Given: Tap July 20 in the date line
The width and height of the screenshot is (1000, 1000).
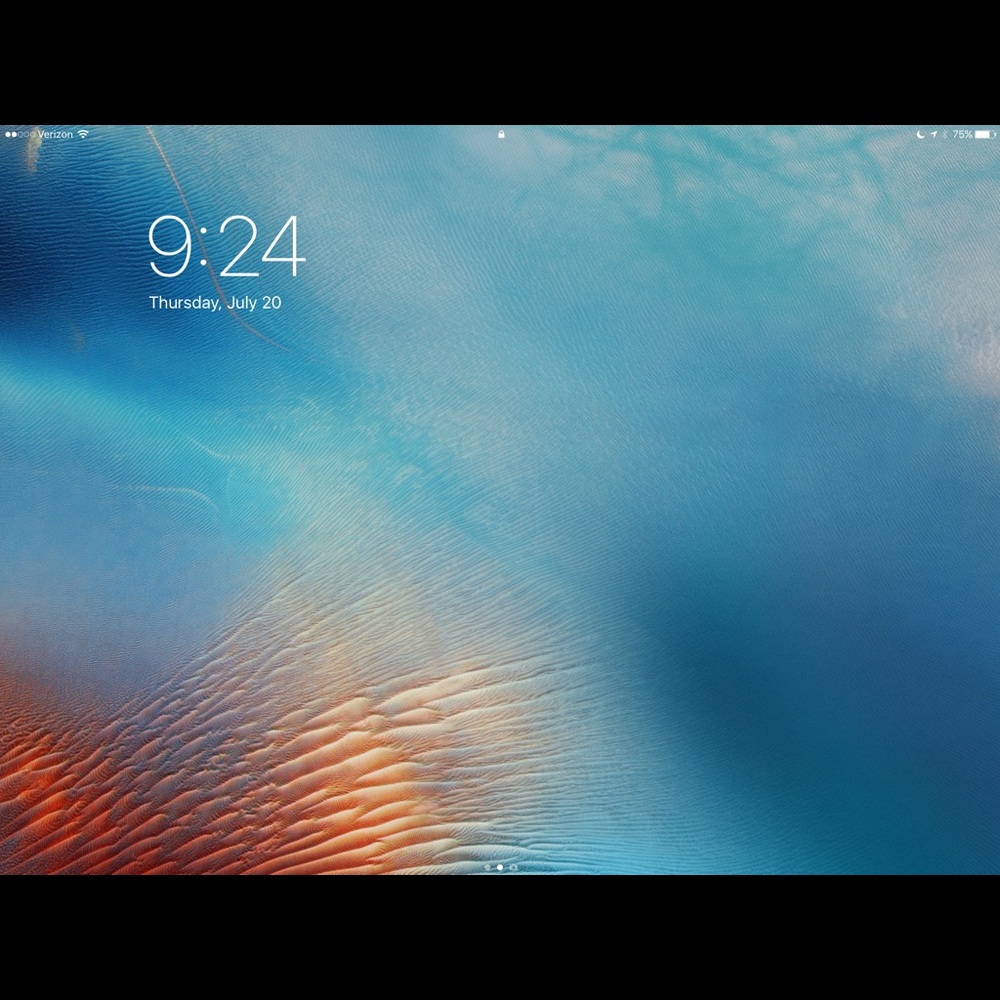Looking at the screenshot, I should (x=254, y=303).
